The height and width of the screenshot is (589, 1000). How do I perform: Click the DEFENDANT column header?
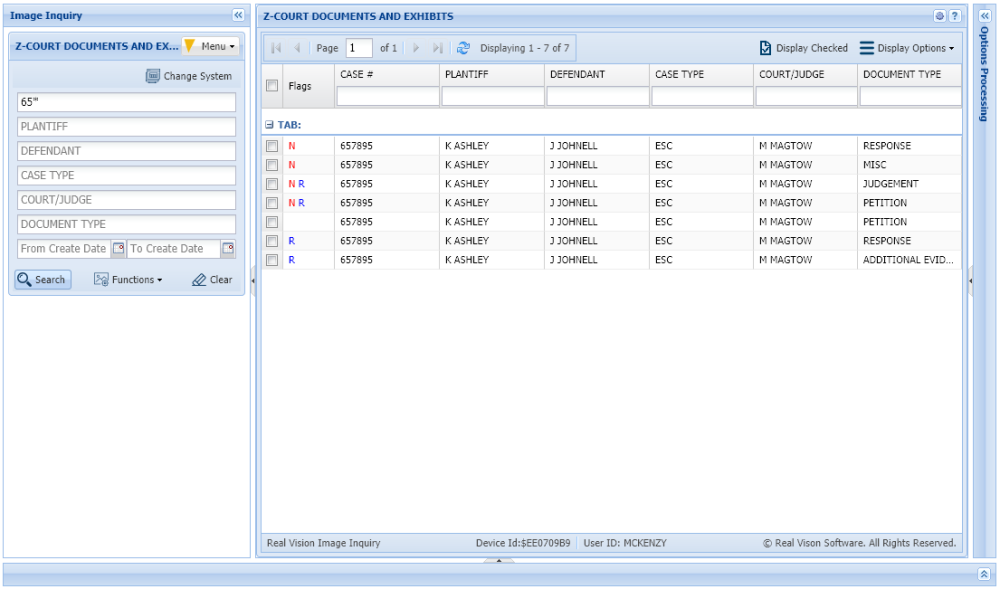coord(597,75)
